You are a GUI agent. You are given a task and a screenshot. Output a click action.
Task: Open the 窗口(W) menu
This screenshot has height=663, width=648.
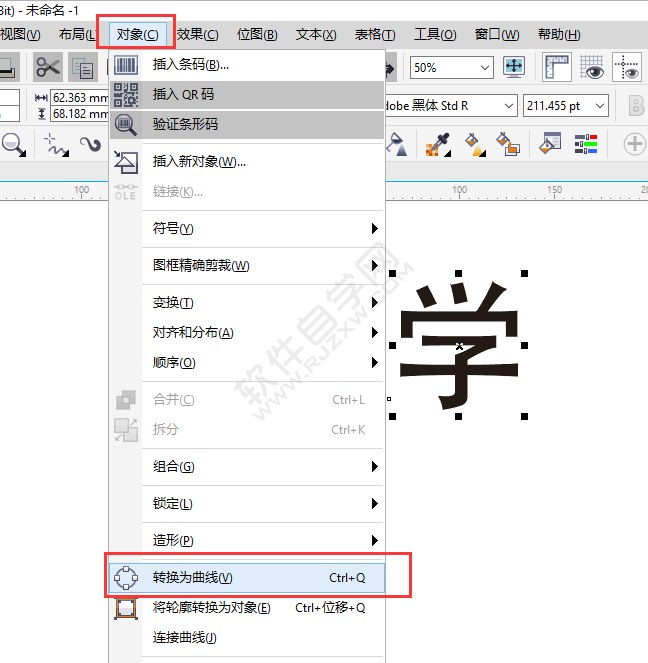pyautogui.click(x=497, y=34)
